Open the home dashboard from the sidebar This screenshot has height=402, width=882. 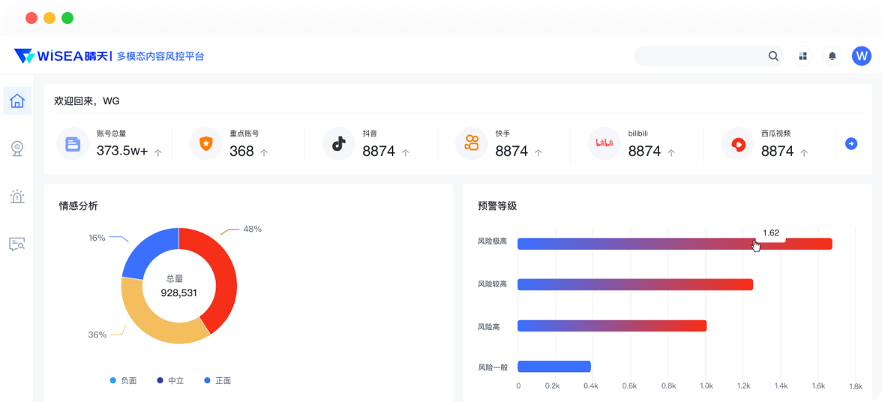point(17,100)
